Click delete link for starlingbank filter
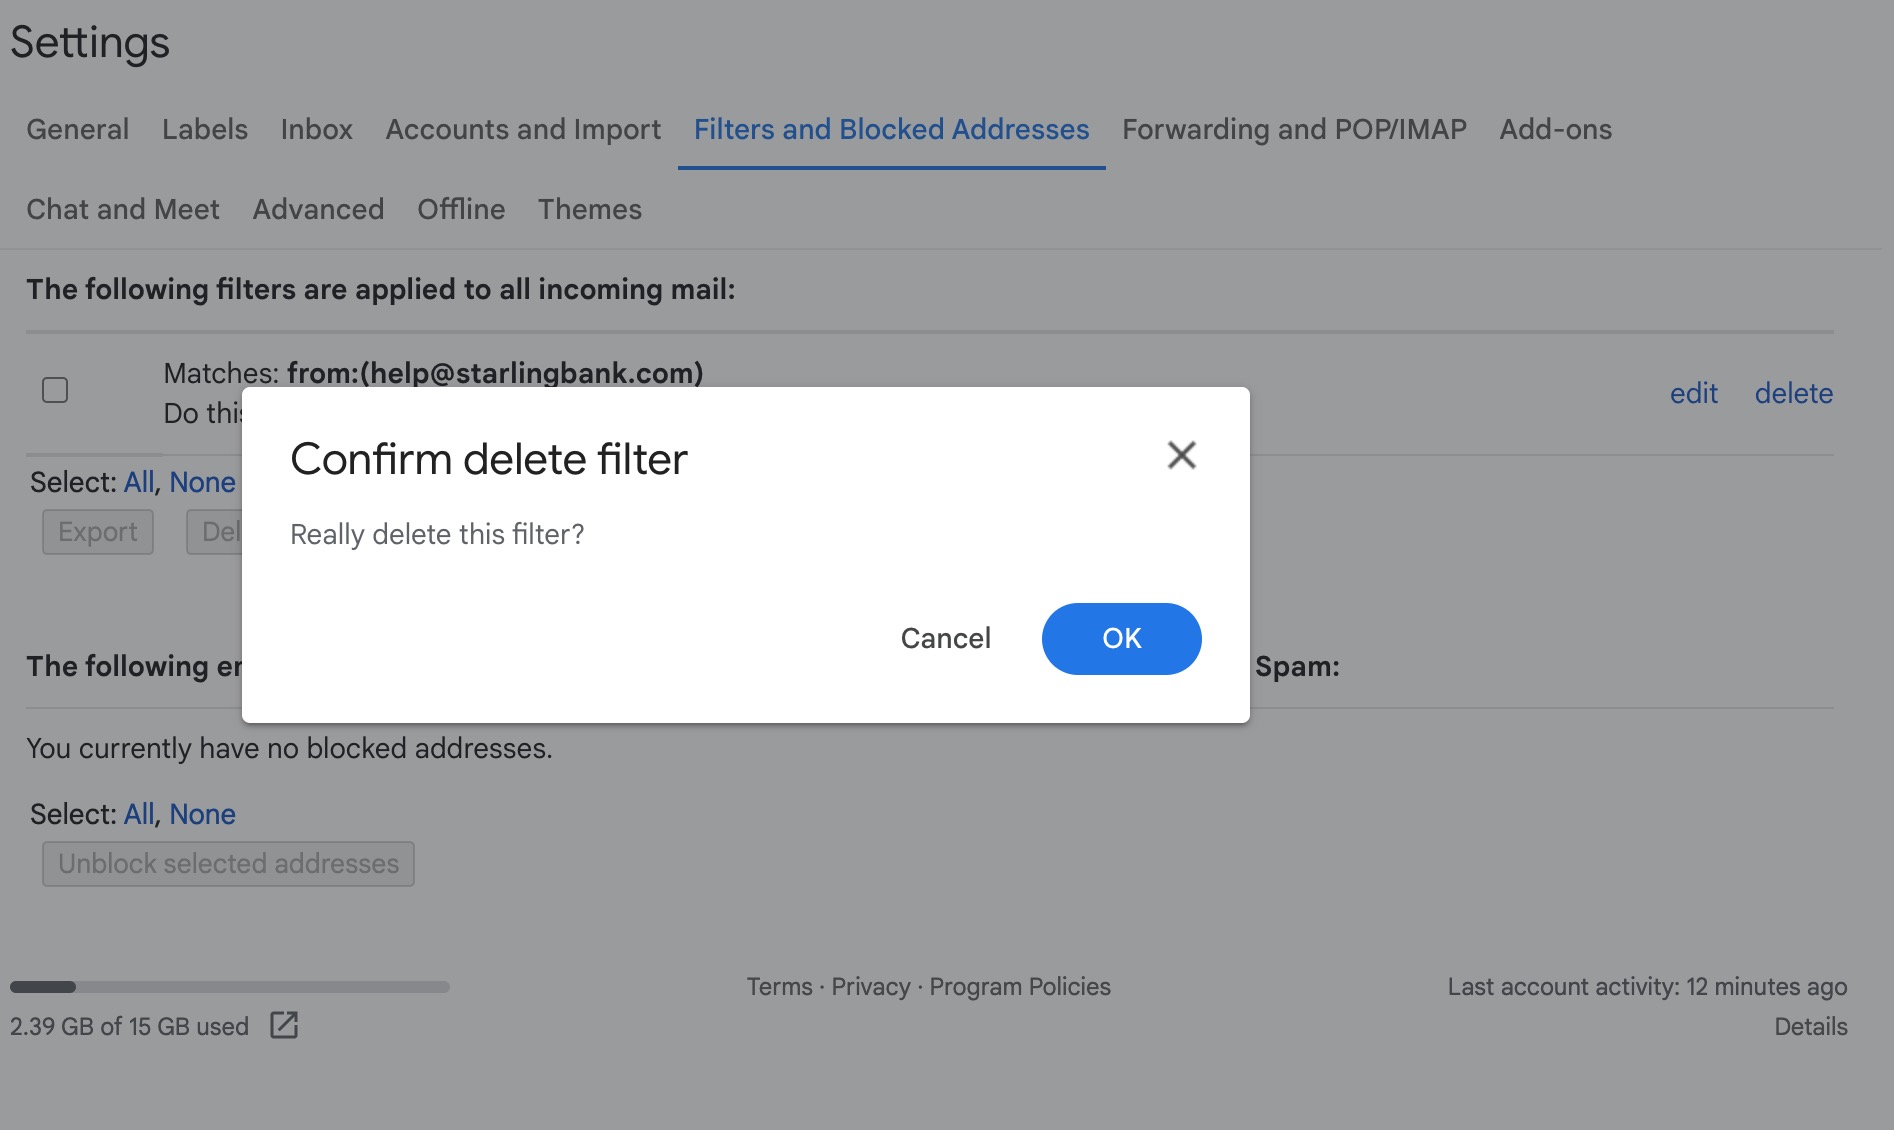 (x=1793, y=393)
